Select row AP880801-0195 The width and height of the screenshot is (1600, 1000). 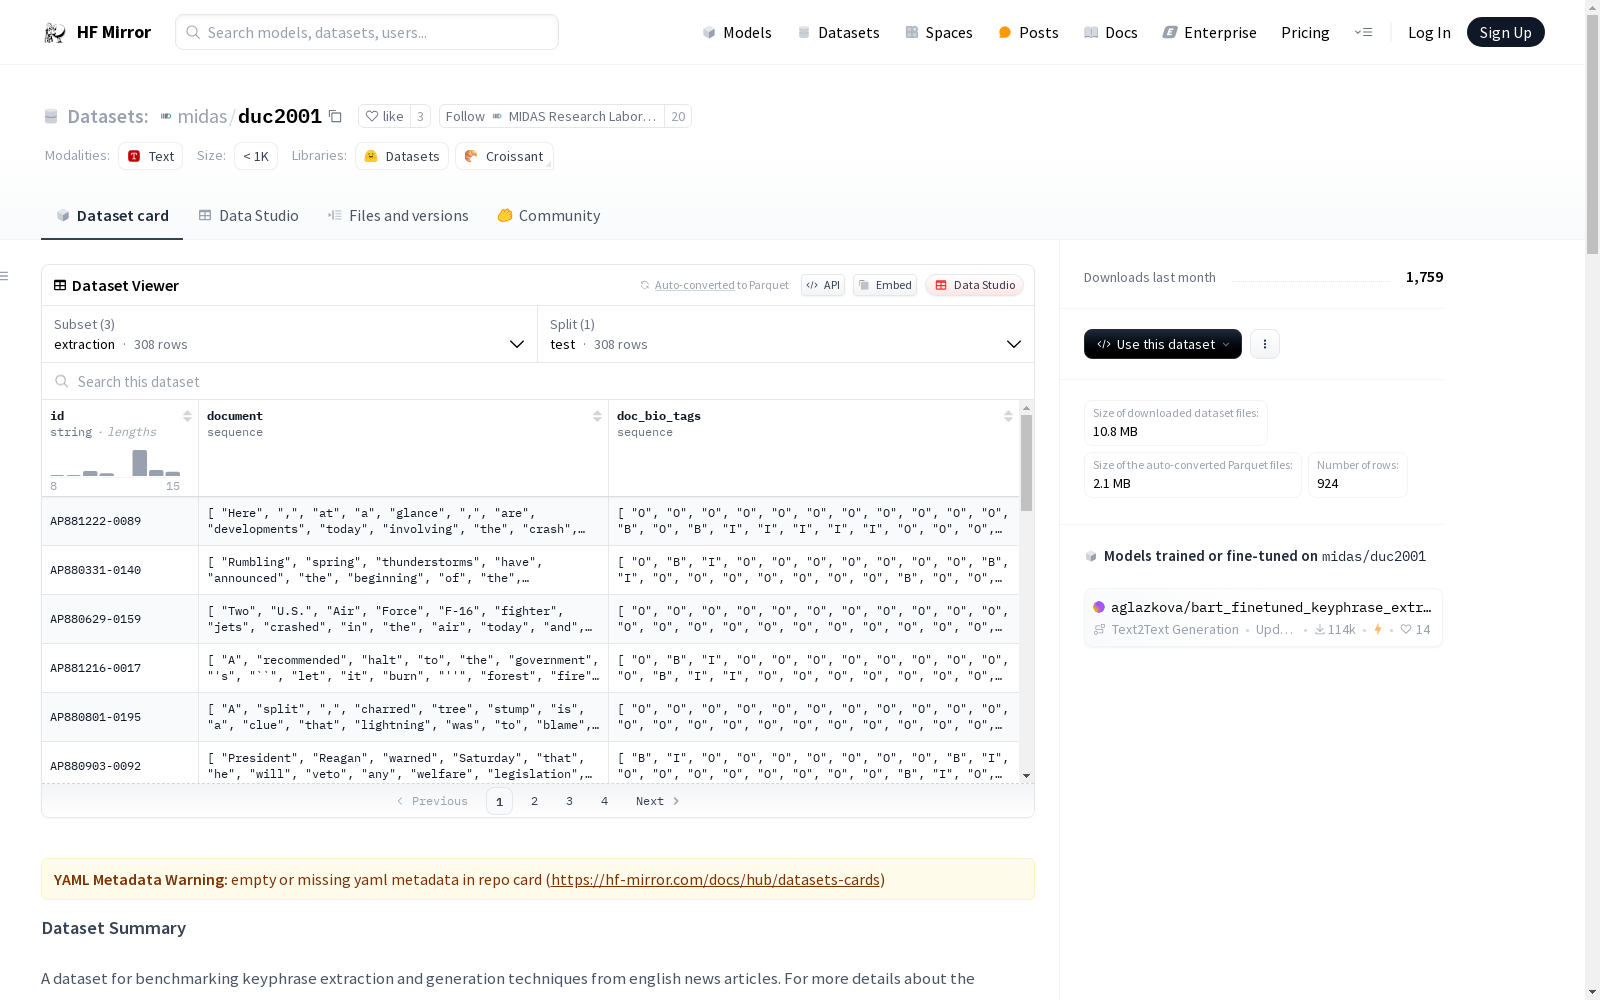coord(530,717)
